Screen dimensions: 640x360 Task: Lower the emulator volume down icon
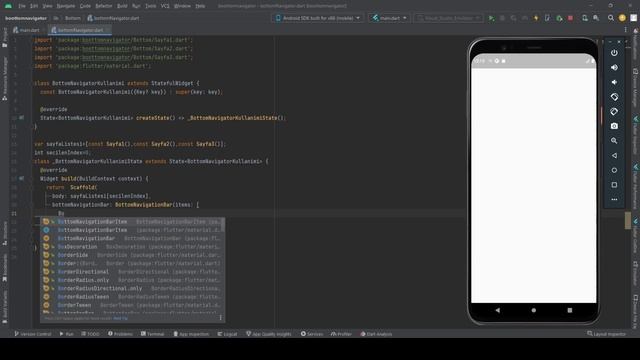click(x=614, y=82)
